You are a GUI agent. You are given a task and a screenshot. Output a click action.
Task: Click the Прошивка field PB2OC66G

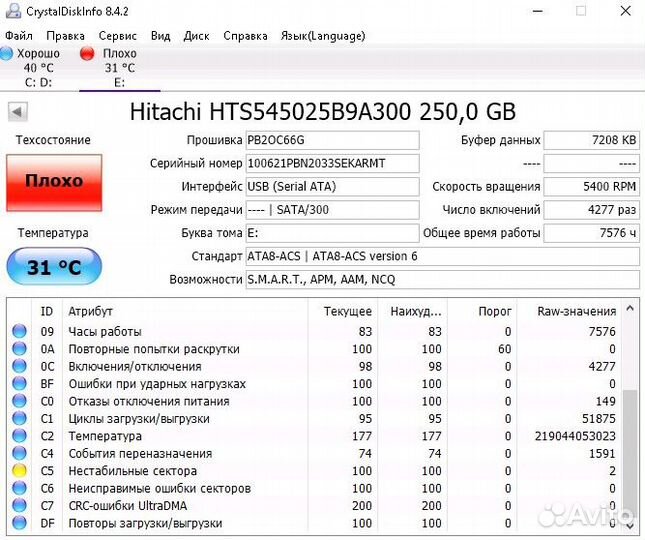[x=332, y=140]
